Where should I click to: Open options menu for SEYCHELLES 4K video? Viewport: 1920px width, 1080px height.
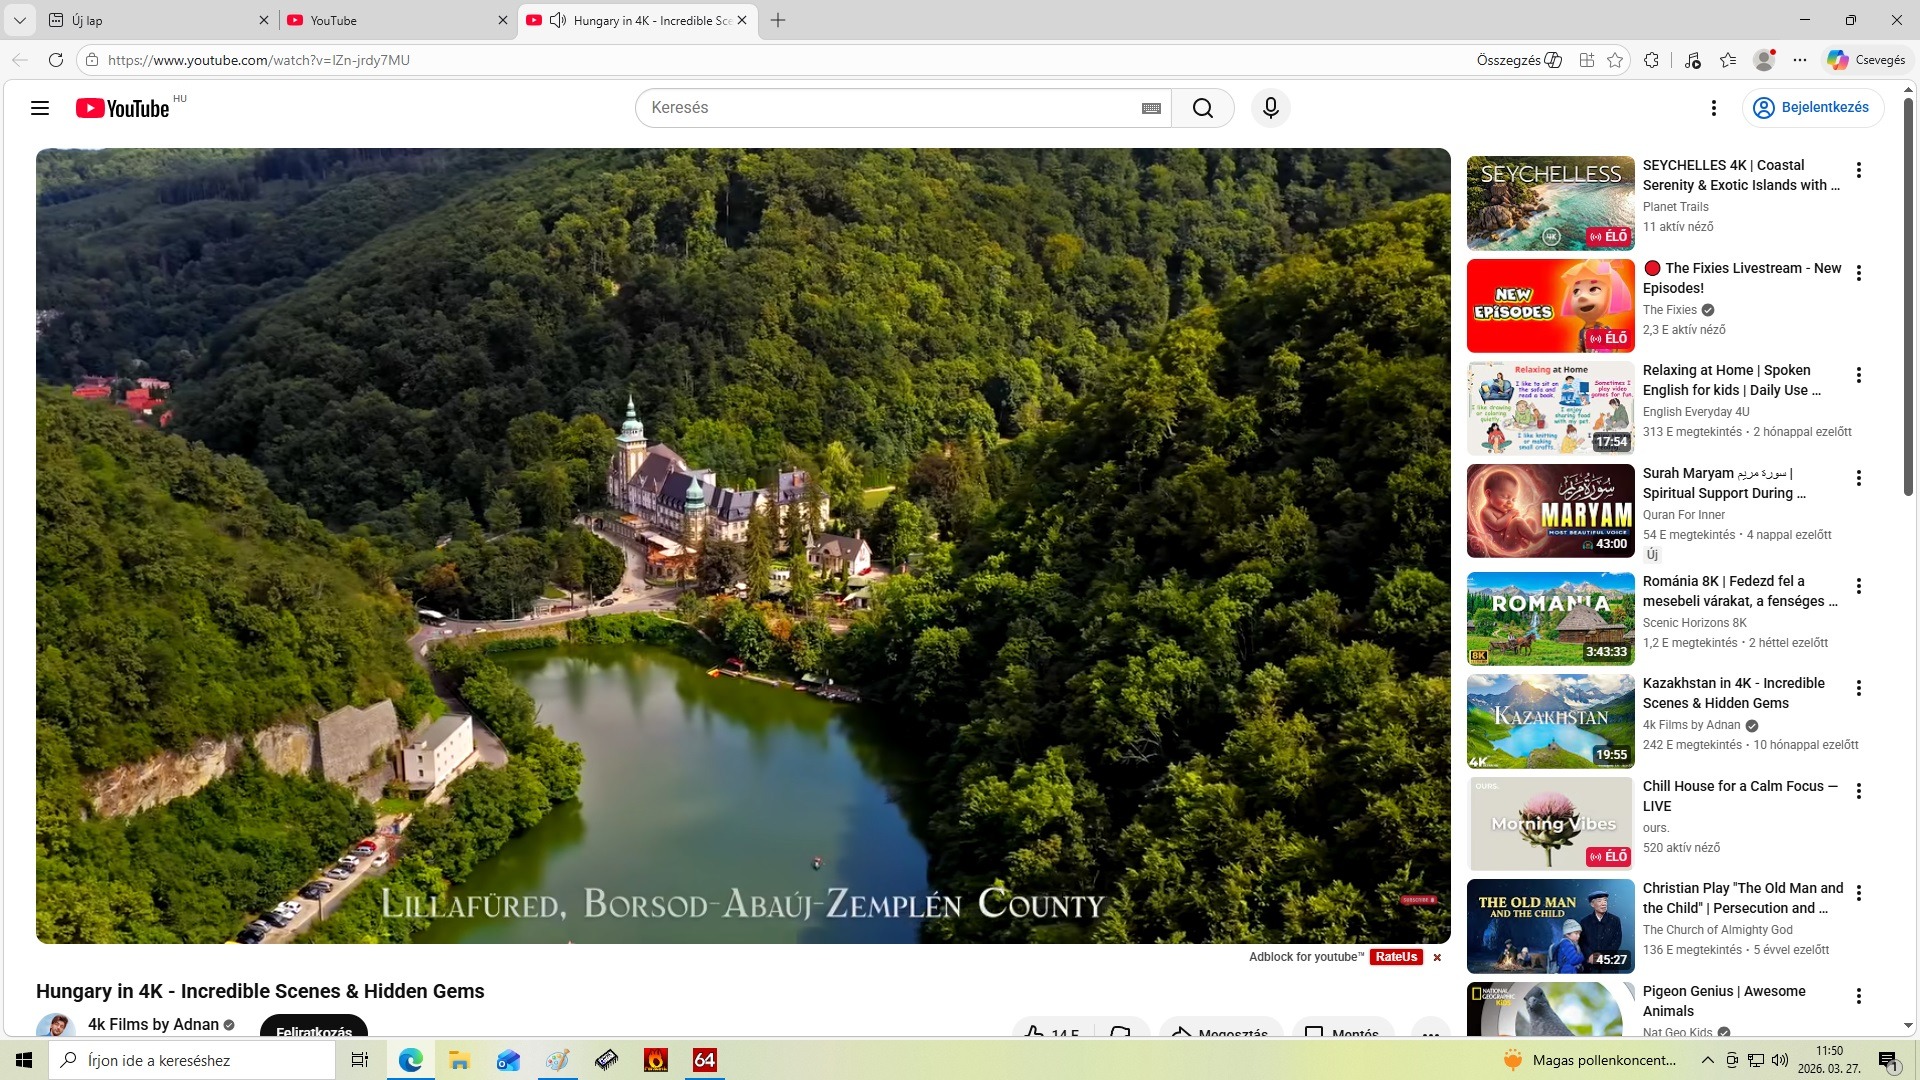point(1859,171)
